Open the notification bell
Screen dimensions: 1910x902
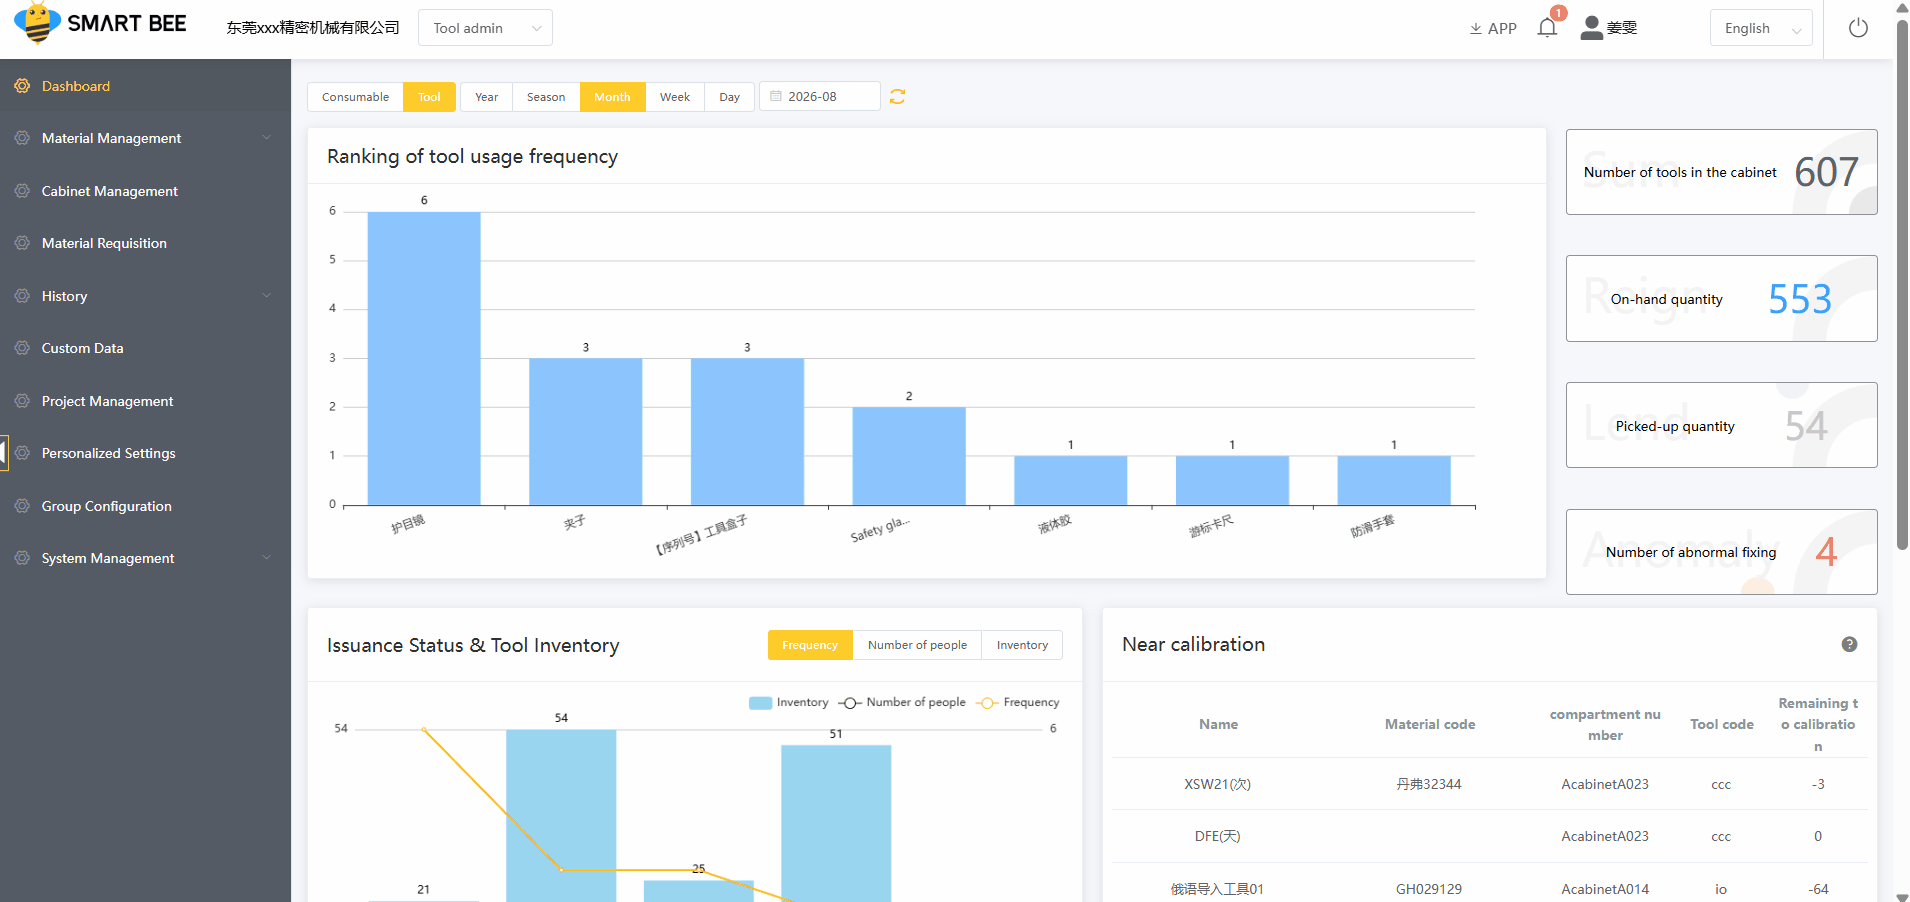tap(1547, 27)
